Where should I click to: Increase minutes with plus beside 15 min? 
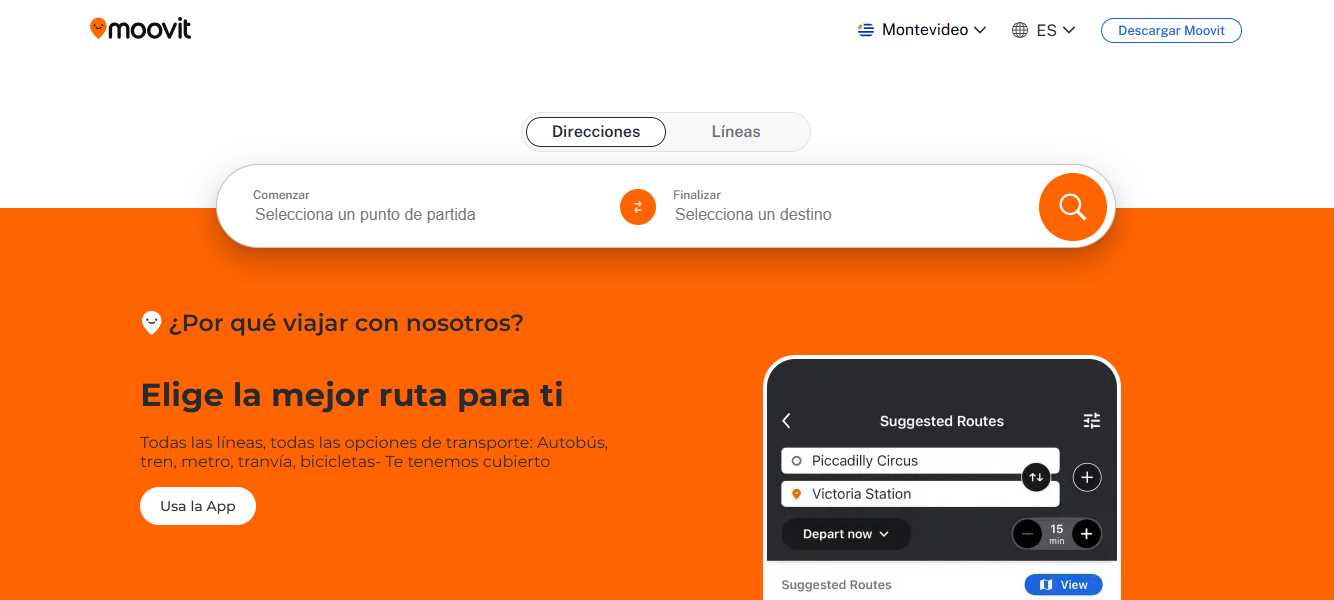point(1087,534)
